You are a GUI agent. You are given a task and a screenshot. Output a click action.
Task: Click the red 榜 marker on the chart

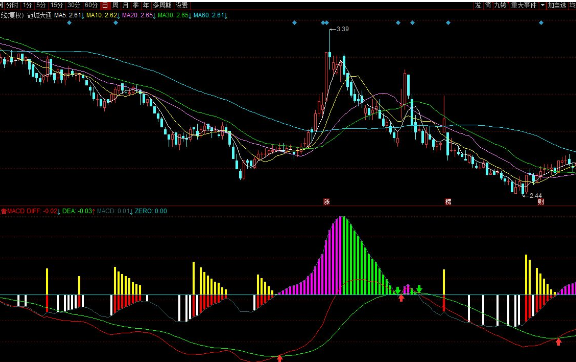[448, 202]
